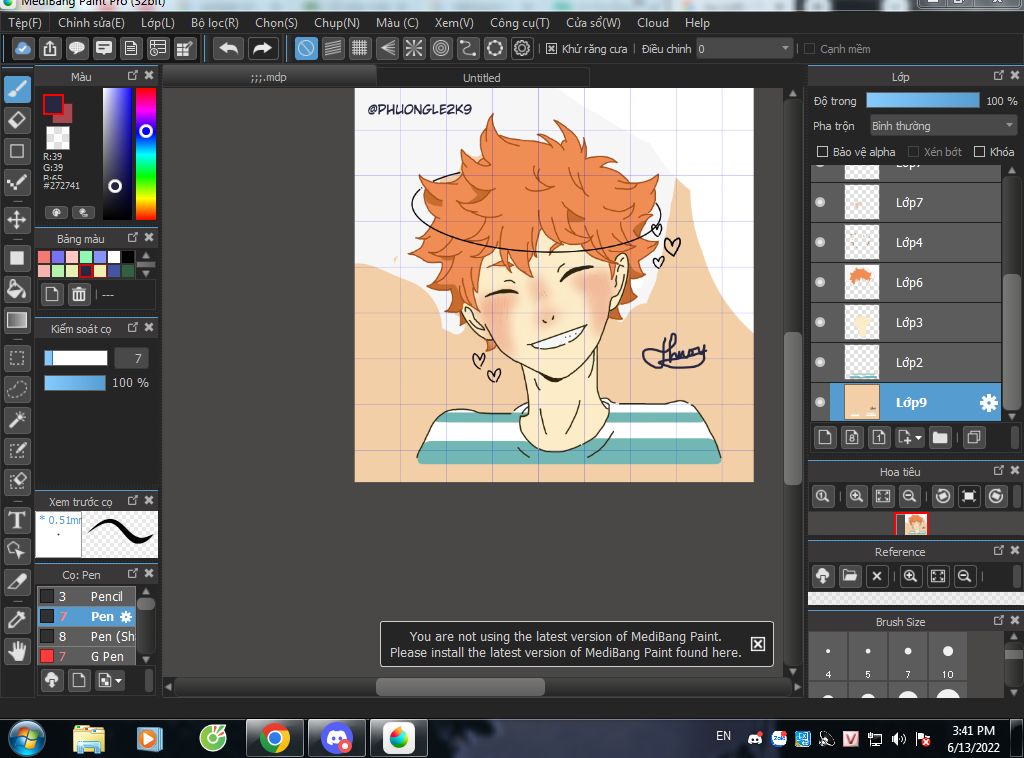Screen dimensions: 1024x758
Task: Choose brush size 10 preset
Action: click(948, 656)
